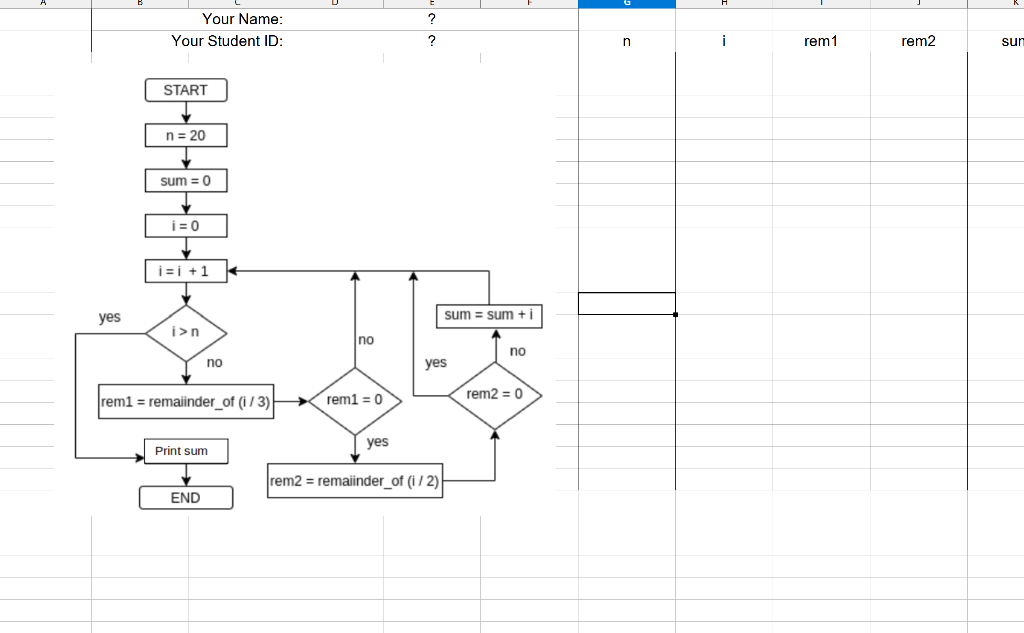Click the "rem2 = remainder_of (i / 2)" box
This screenshot has height=633, width=1024.
355,481
